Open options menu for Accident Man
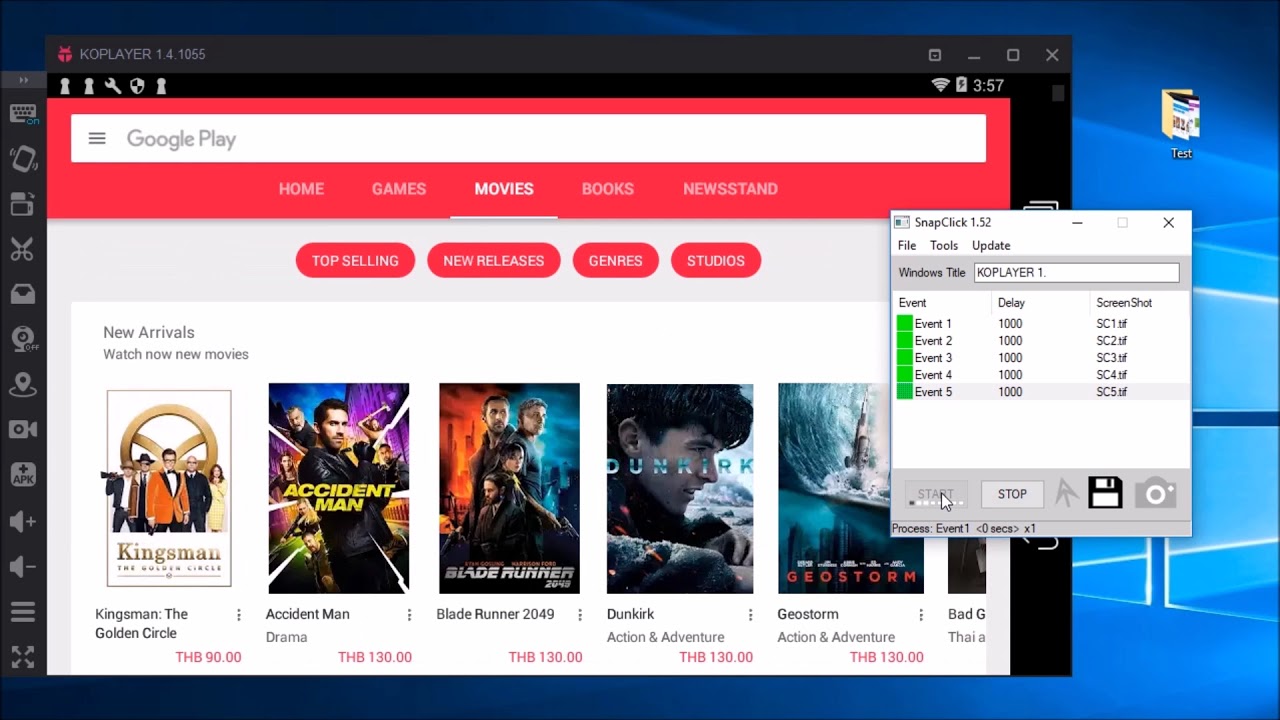 pos(409,615)
